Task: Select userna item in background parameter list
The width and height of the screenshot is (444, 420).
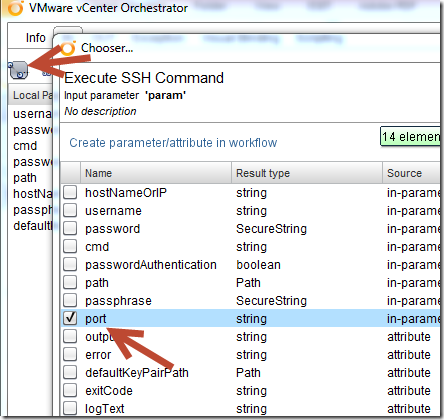Action: pyautogui.click(x=32, y=114)
